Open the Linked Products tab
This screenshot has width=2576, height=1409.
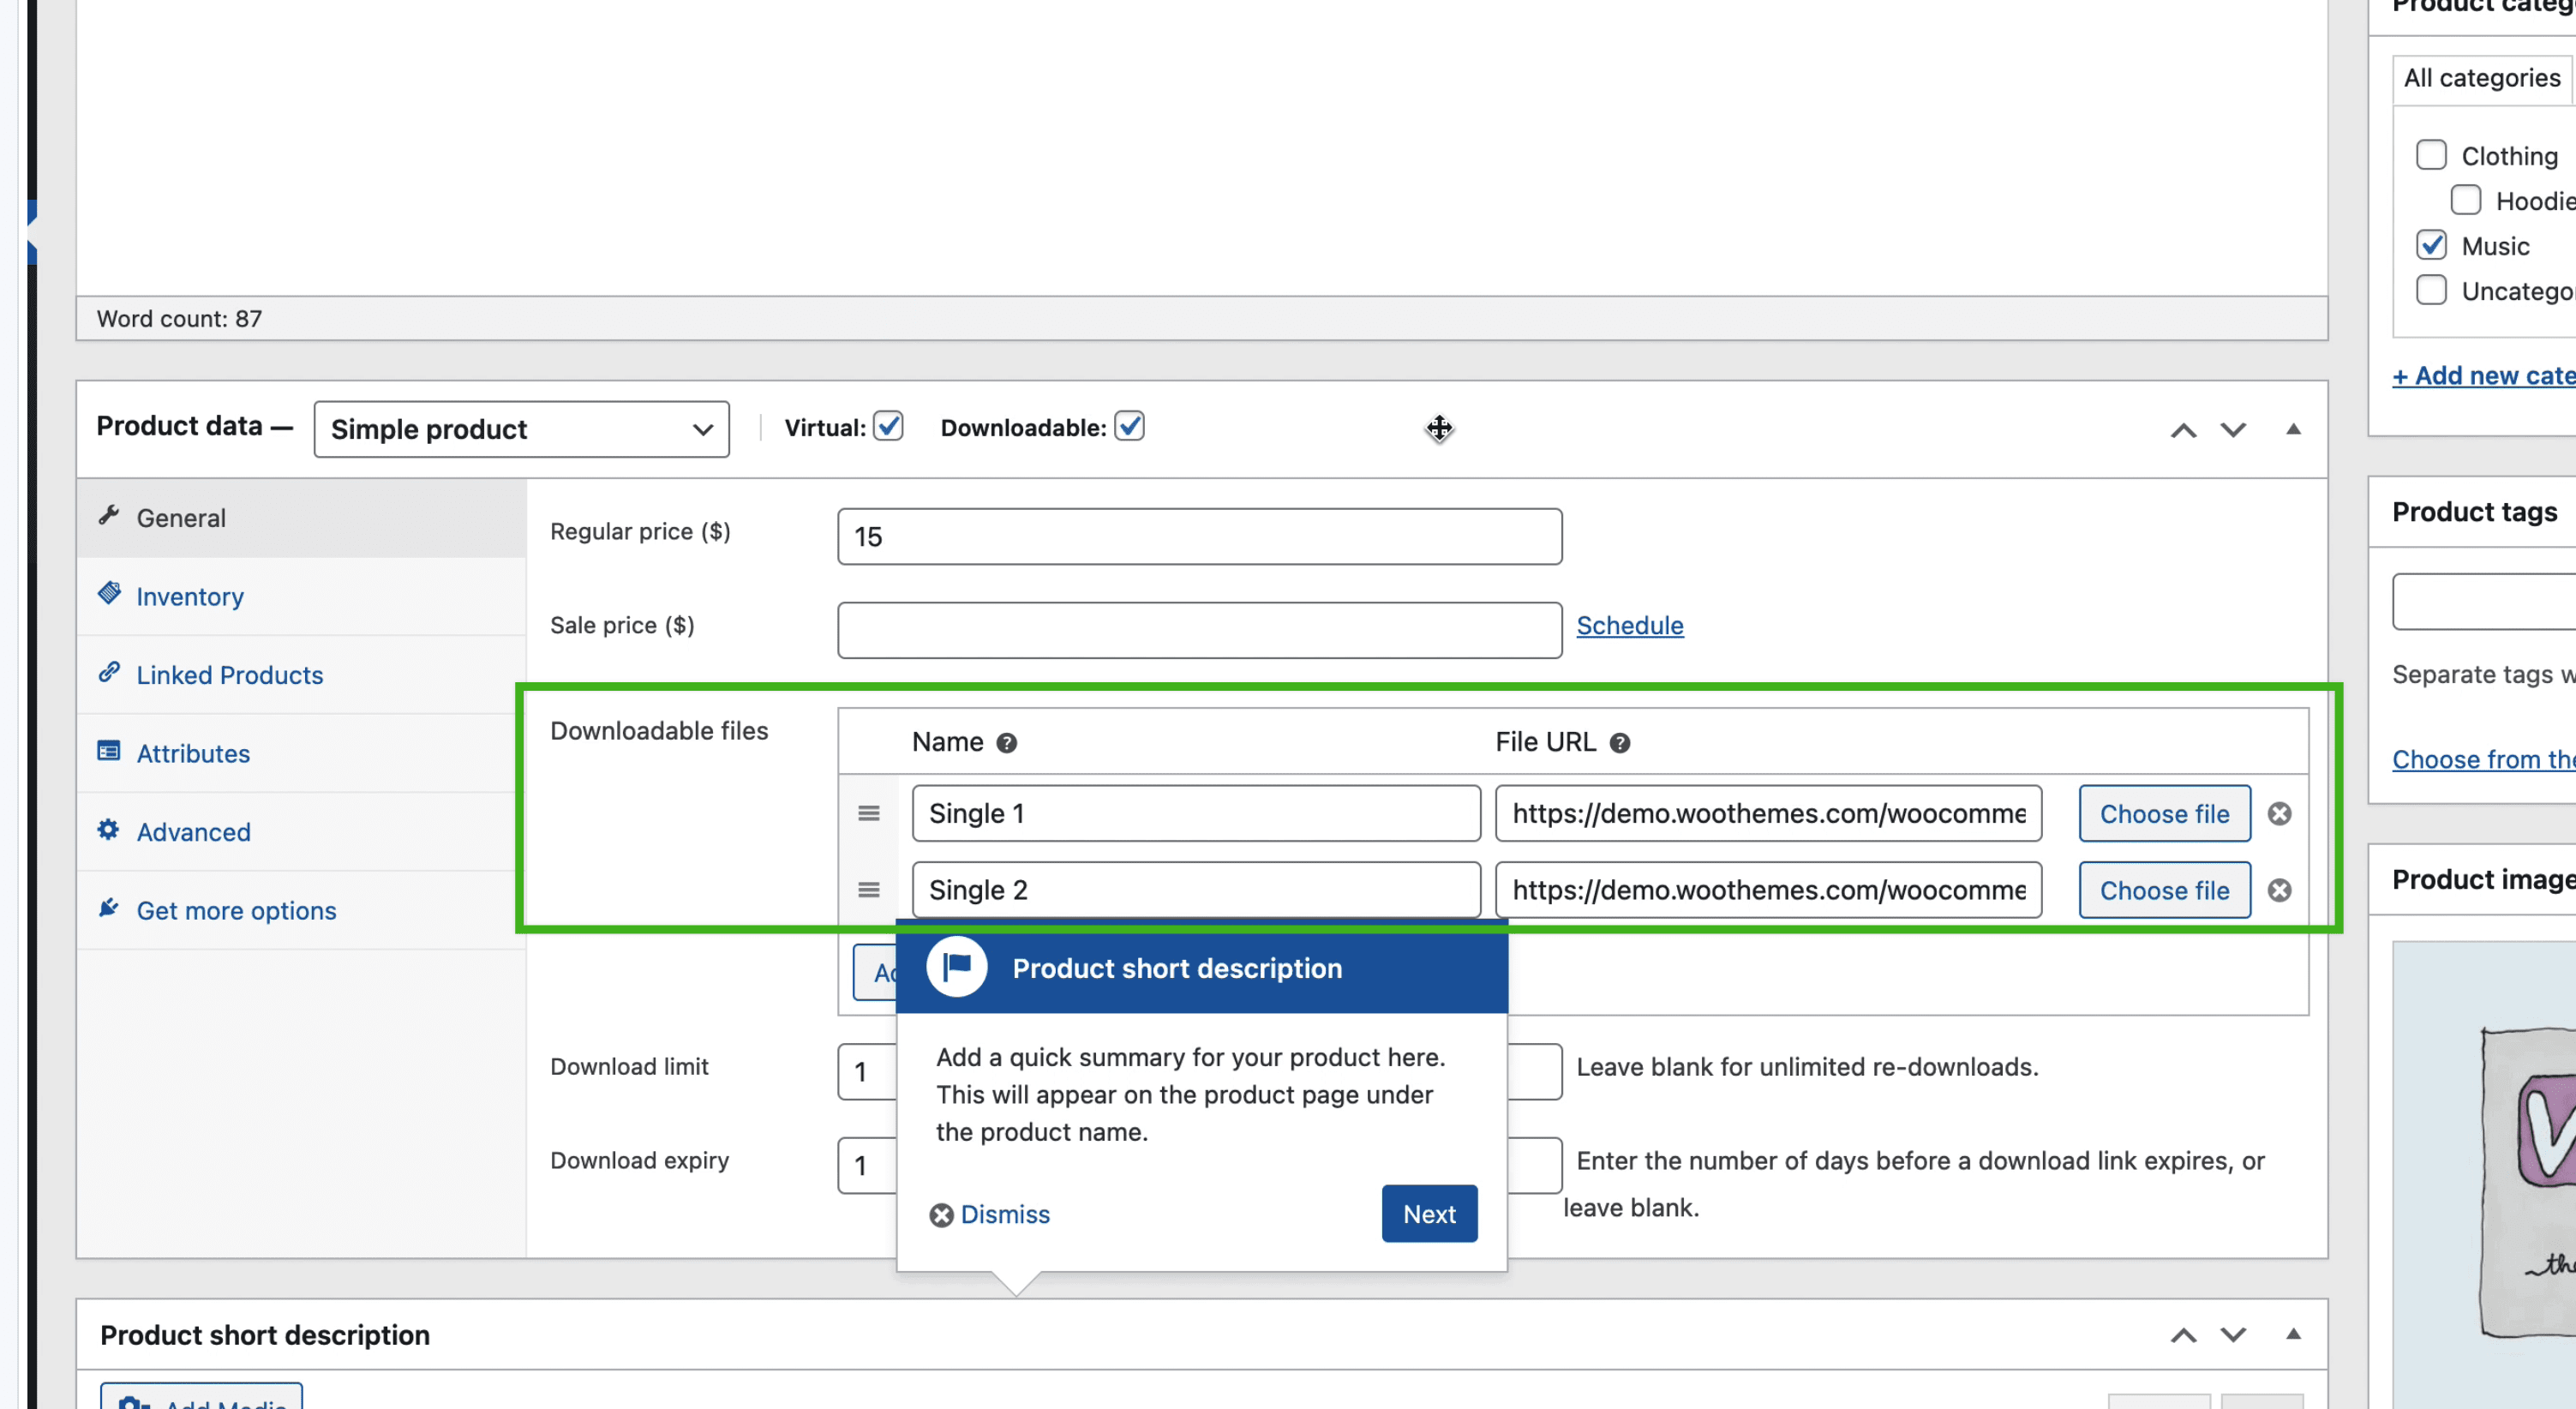pyautogui.click(x=229, y=674)
